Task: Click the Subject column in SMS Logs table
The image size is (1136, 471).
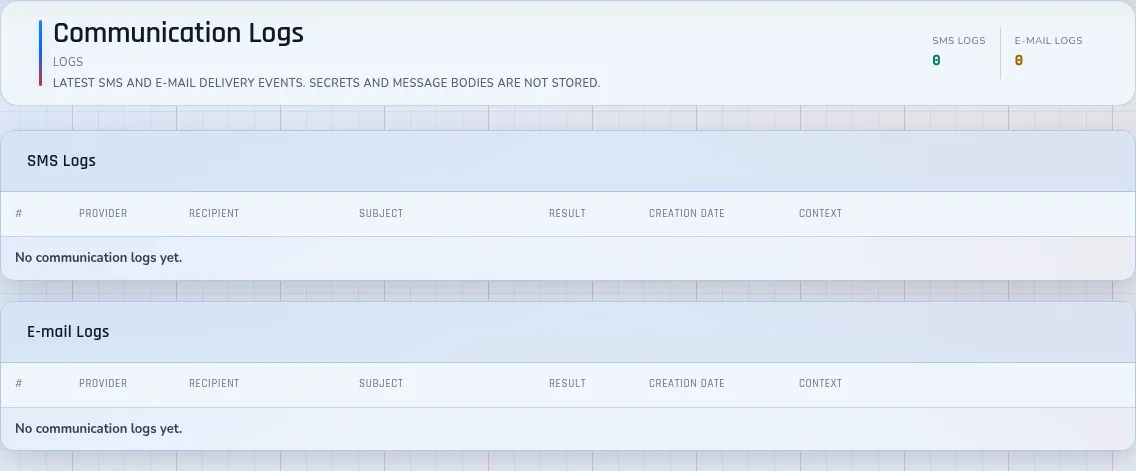Action: tap(381, 213)
